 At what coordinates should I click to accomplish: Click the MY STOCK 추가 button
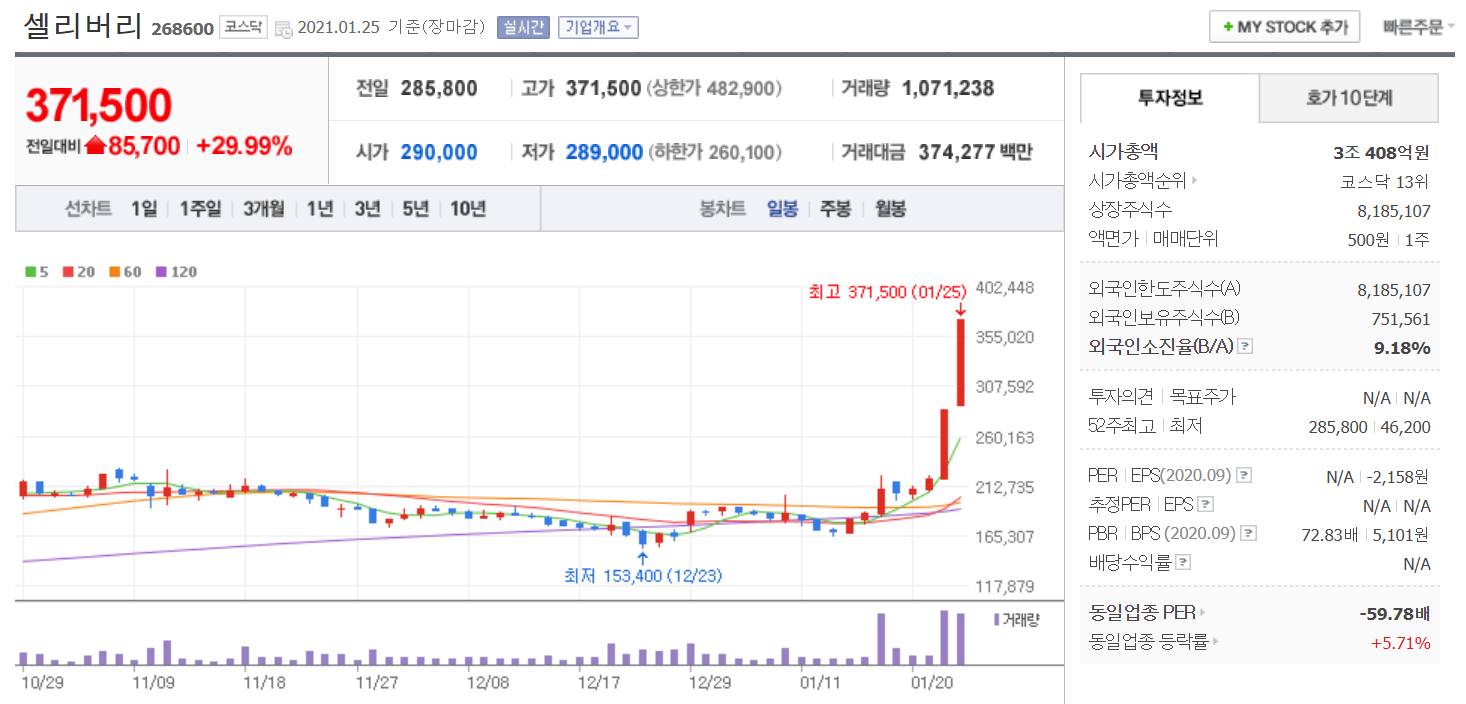click(x=1284, y=27)
